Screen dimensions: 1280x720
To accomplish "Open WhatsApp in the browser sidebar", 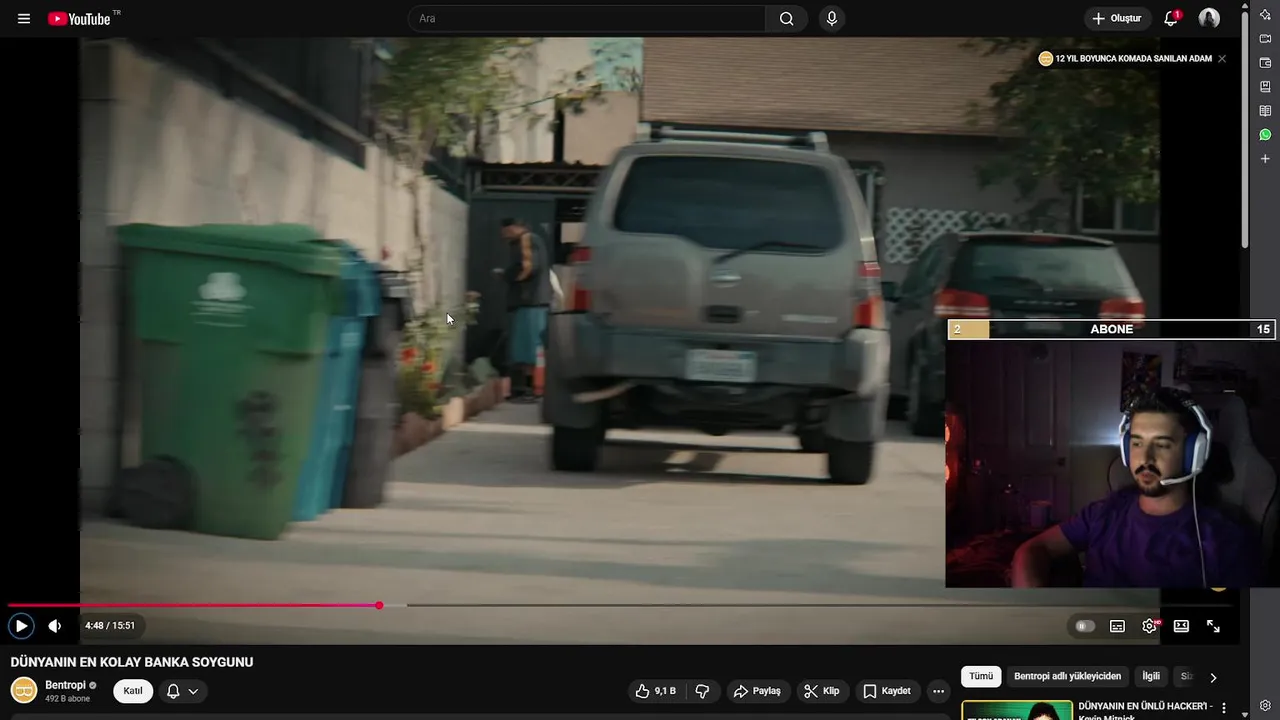I will (x=1265, y=135).
